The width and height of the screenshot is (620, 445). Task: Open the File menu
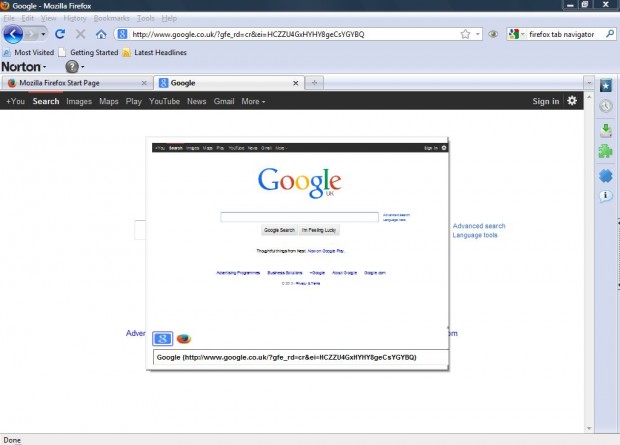click(x=9, y=18)
